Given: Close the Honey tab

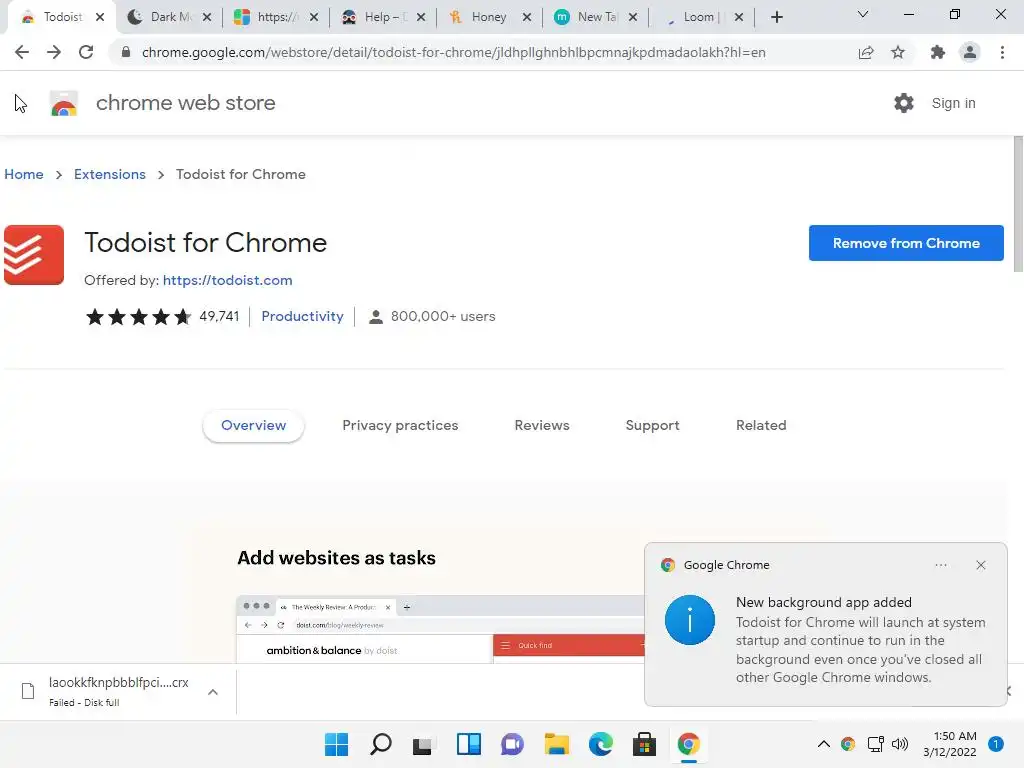Looking at the screenshot, I should [527, 17].
